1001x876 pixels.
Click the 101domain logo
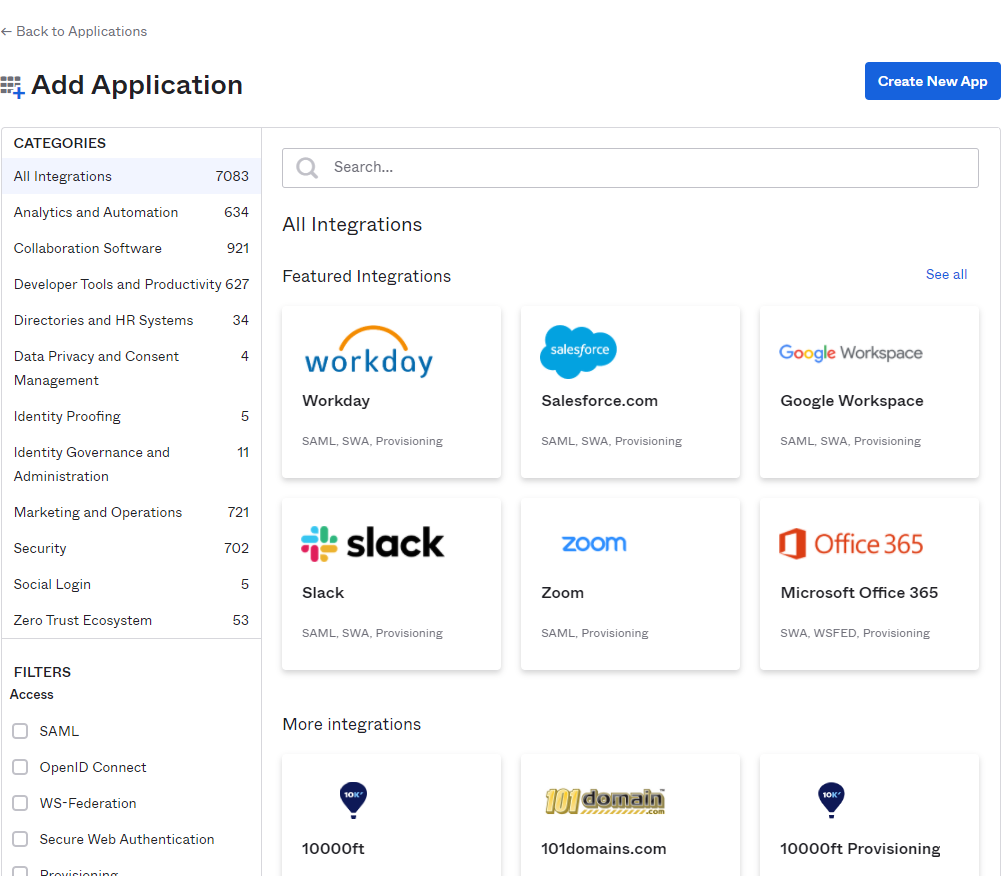point(605,801)
